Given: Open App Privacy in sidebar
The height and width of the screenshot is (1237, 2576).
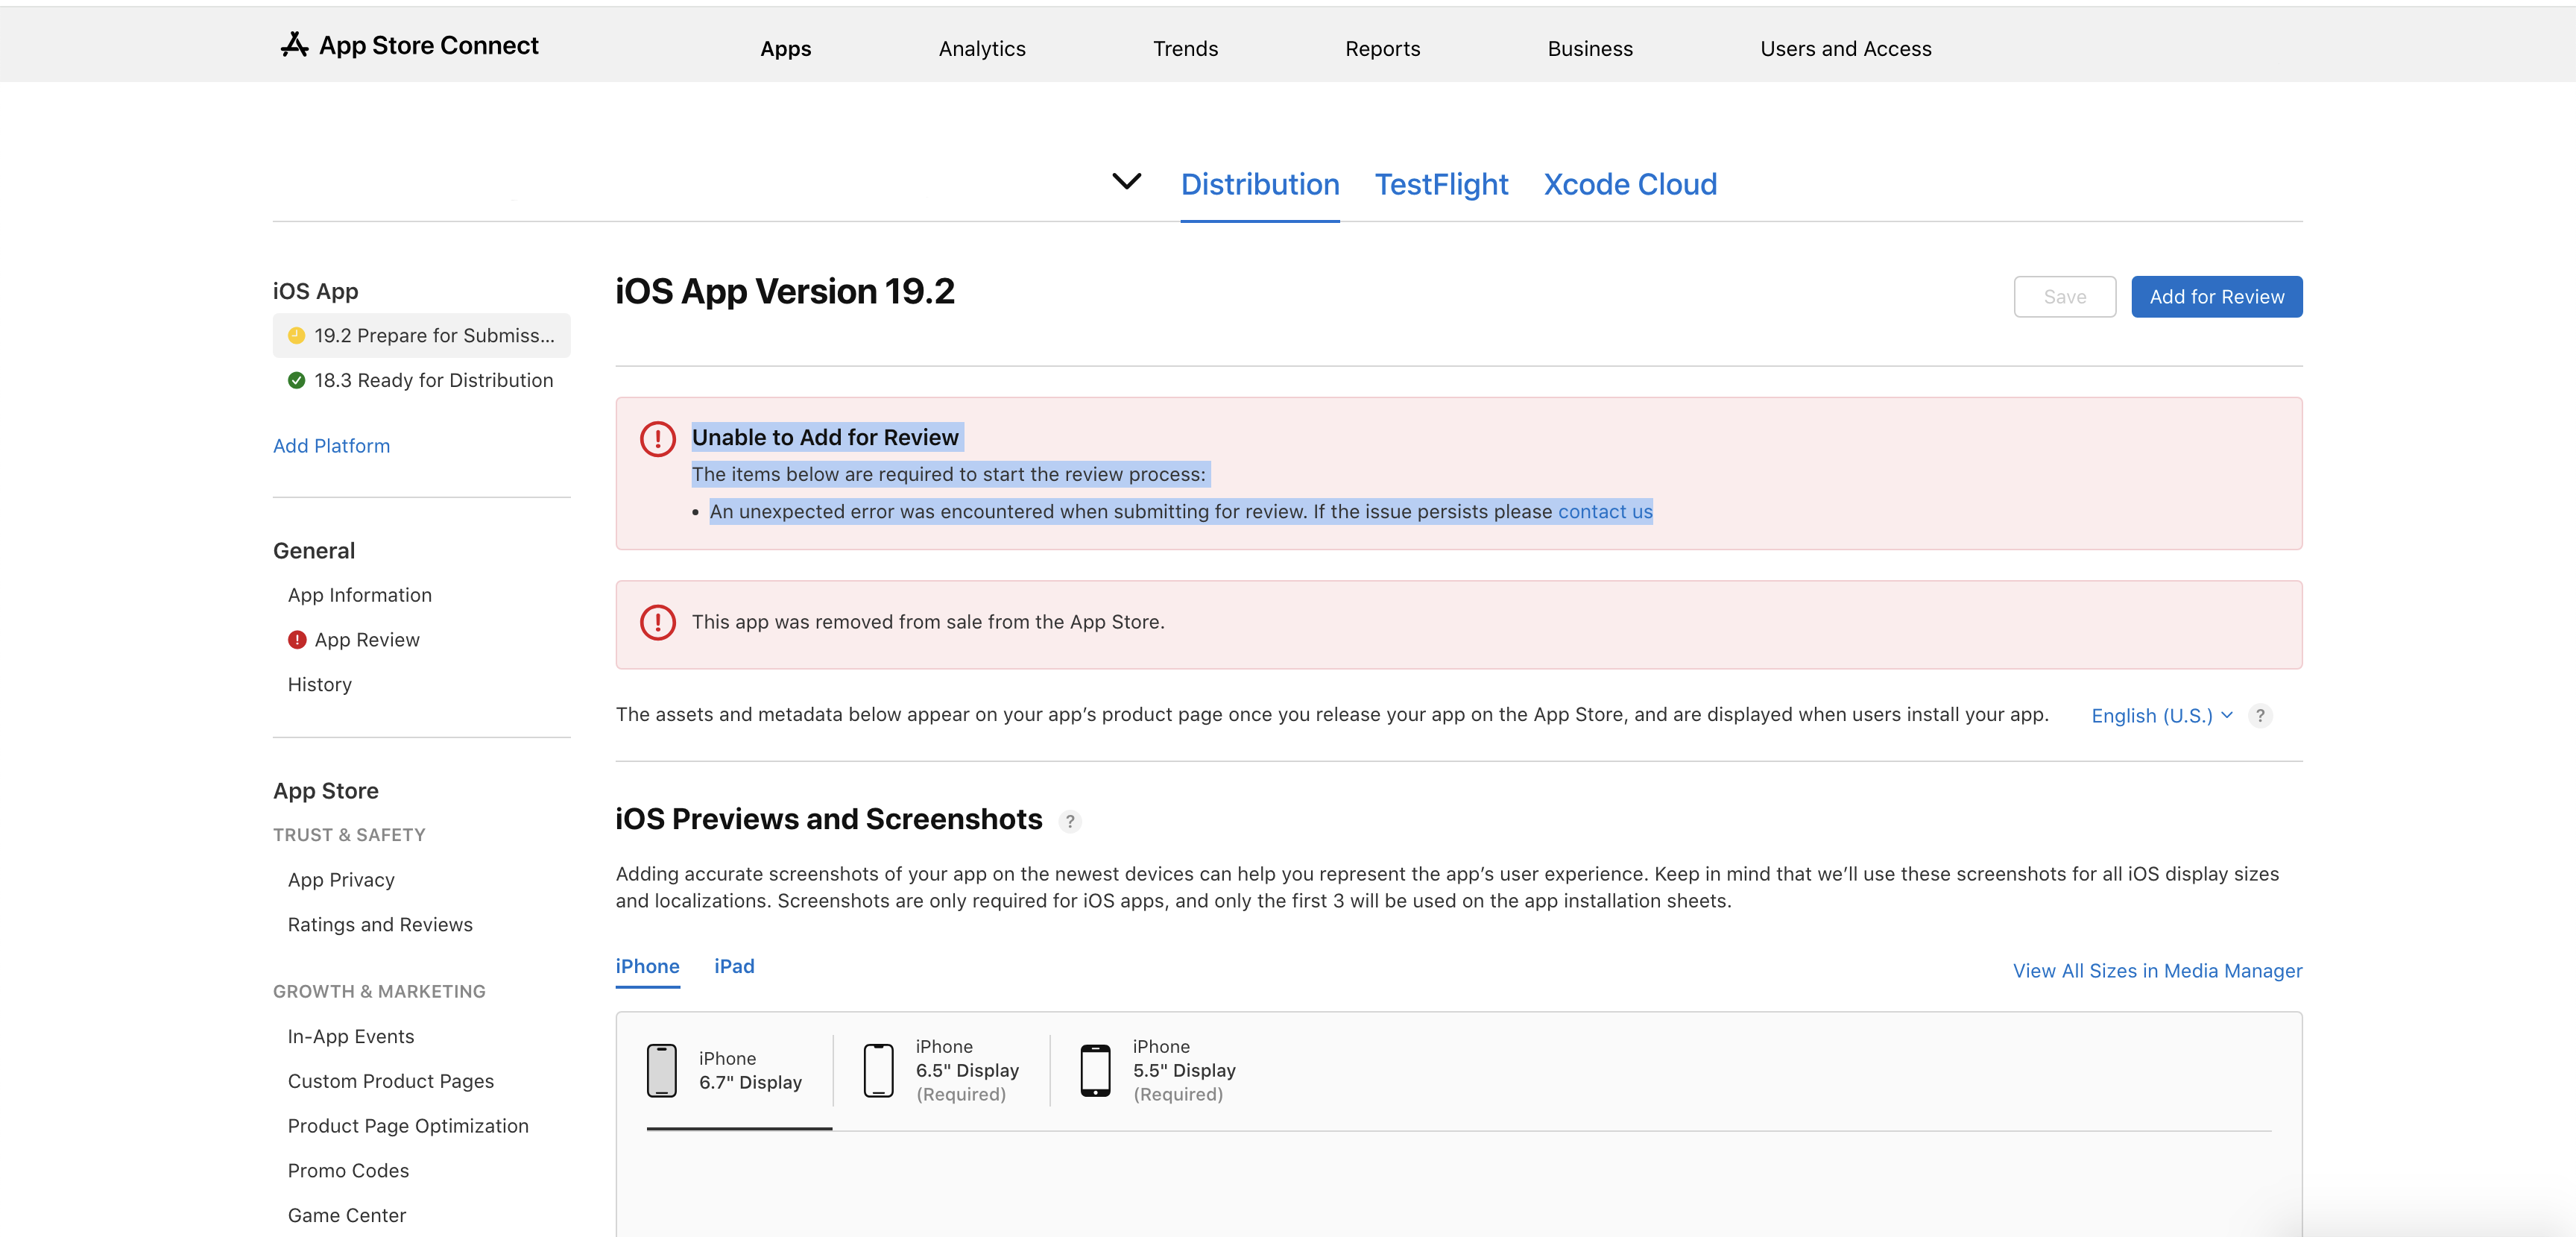Looking at the screenshot, I should pyautogui.click(x=341, y=880).
